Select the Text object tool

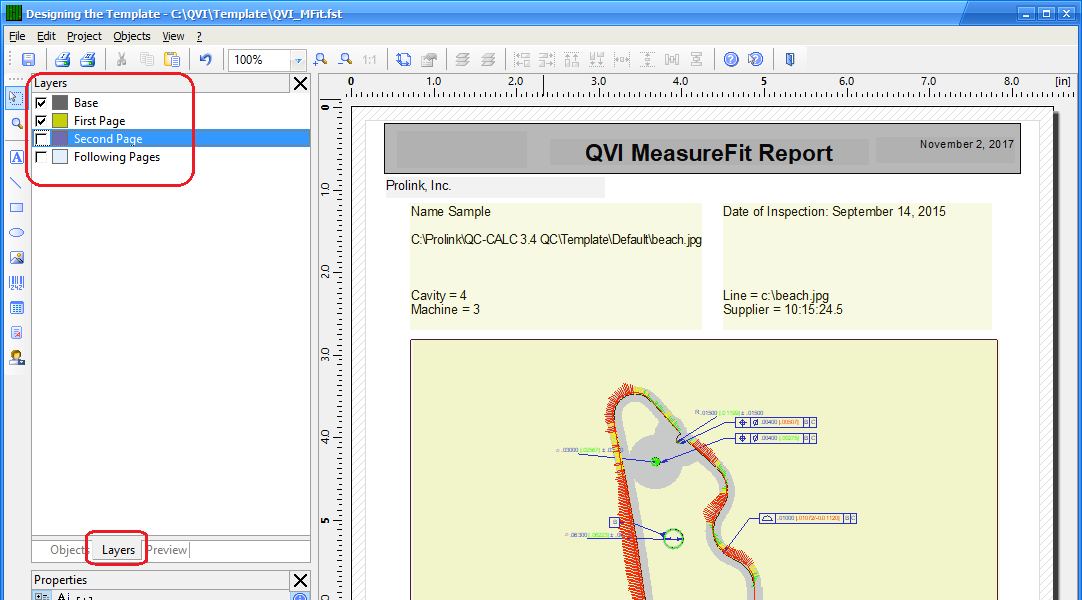coord(17,157)
